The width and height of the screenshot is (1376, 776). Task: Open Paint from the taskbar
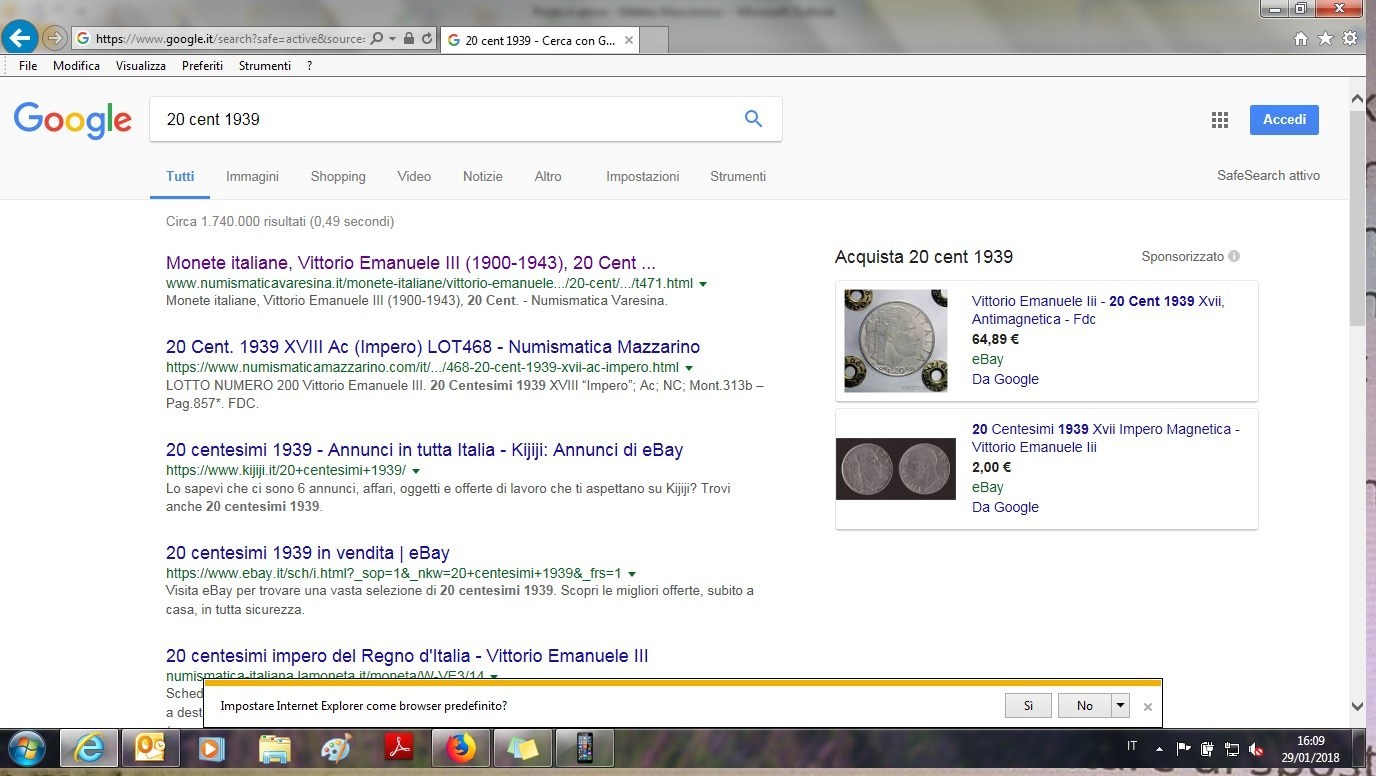pos(336,748)
